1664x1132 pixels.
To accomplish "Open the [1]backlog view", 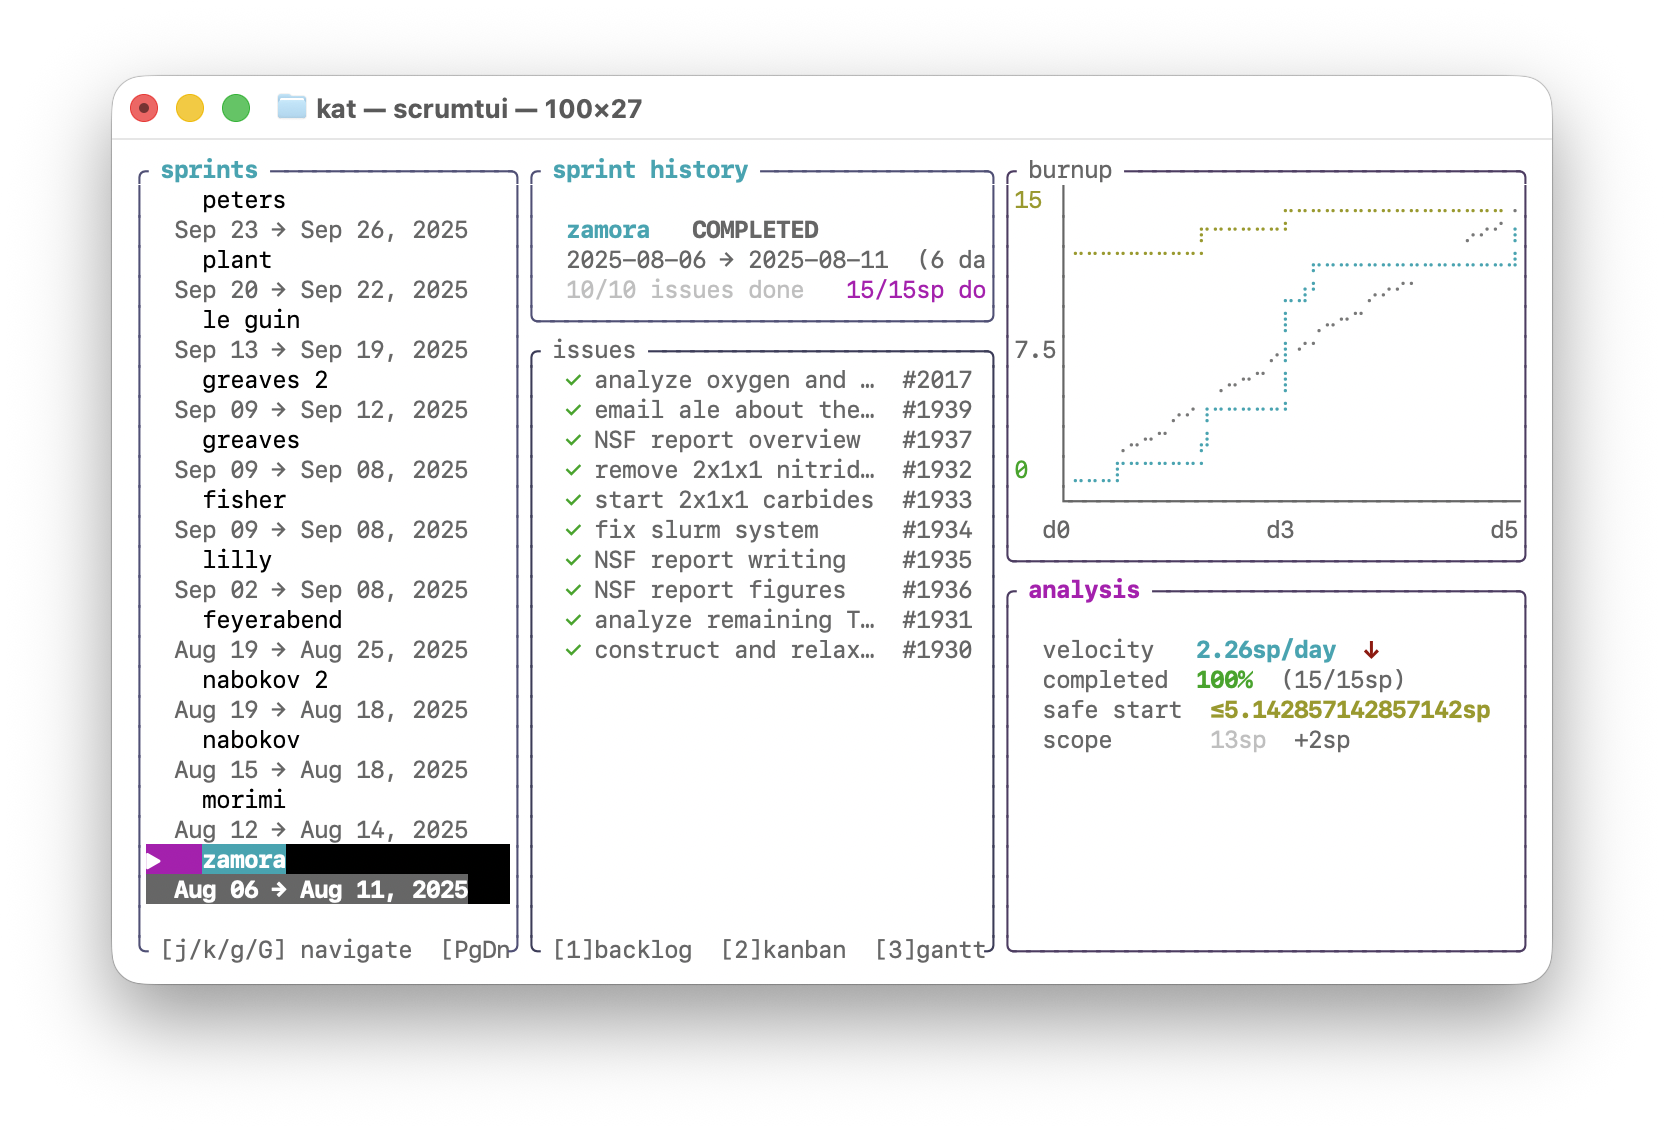I will coord(622,950).
